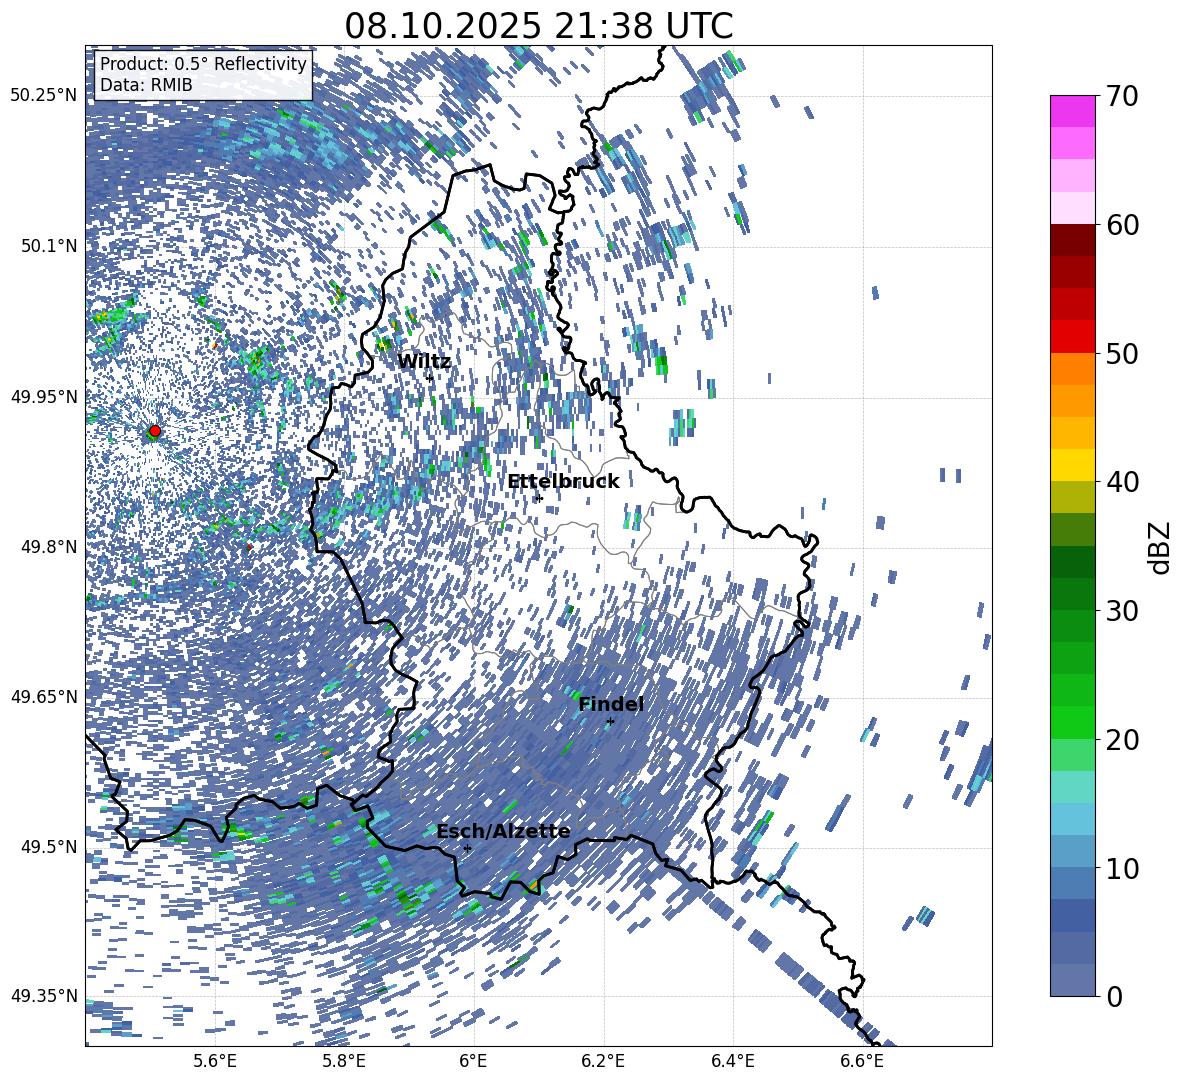Click the 49.5°N latitude label
Screen dimensions: 1184x1081
point(48,846)
